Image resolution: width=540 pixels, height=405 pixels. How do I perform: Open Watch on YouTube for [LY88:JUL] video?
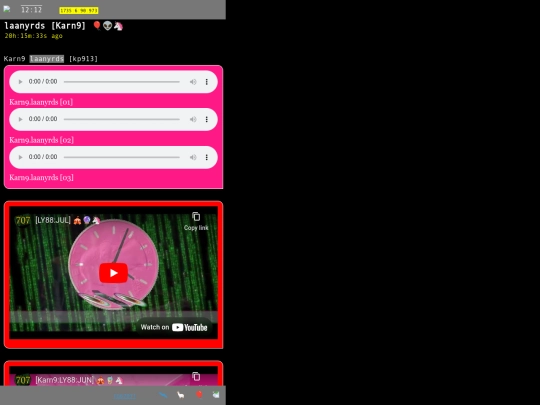(x=174, y=327)
